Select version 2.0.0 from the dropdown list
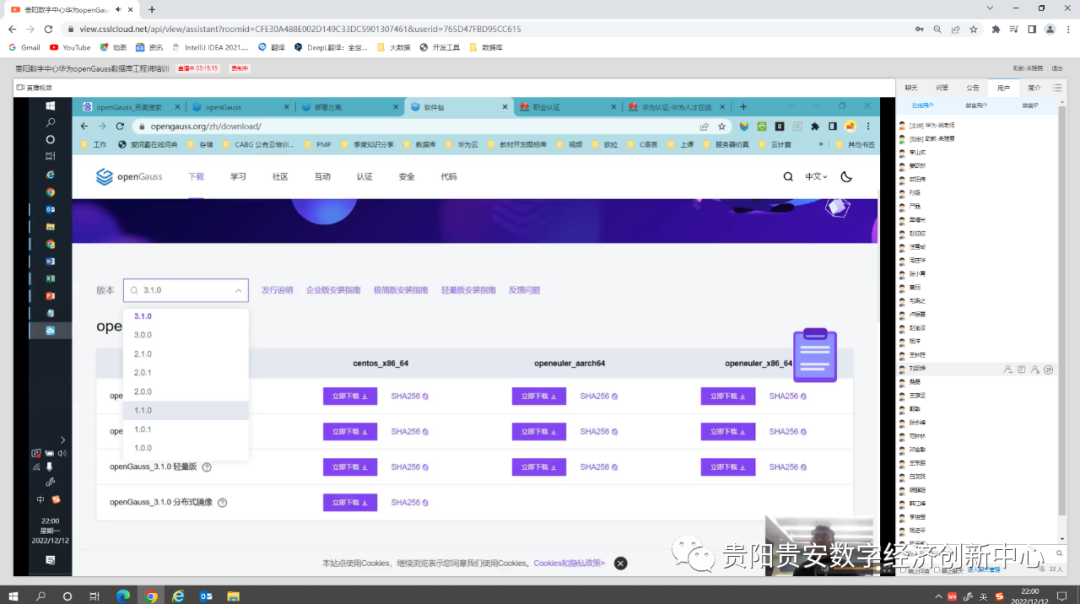 click(185, 392)
